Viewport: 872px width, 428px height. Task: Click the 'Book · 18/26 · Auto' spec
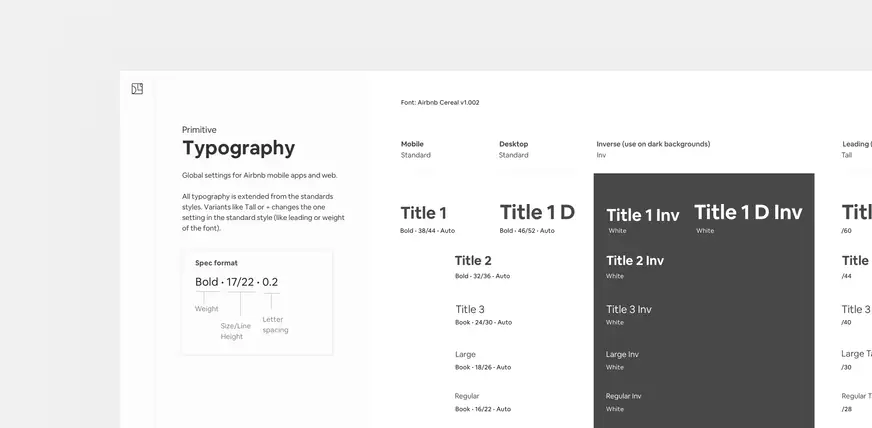pyautogui.click(x=483, y=367)
